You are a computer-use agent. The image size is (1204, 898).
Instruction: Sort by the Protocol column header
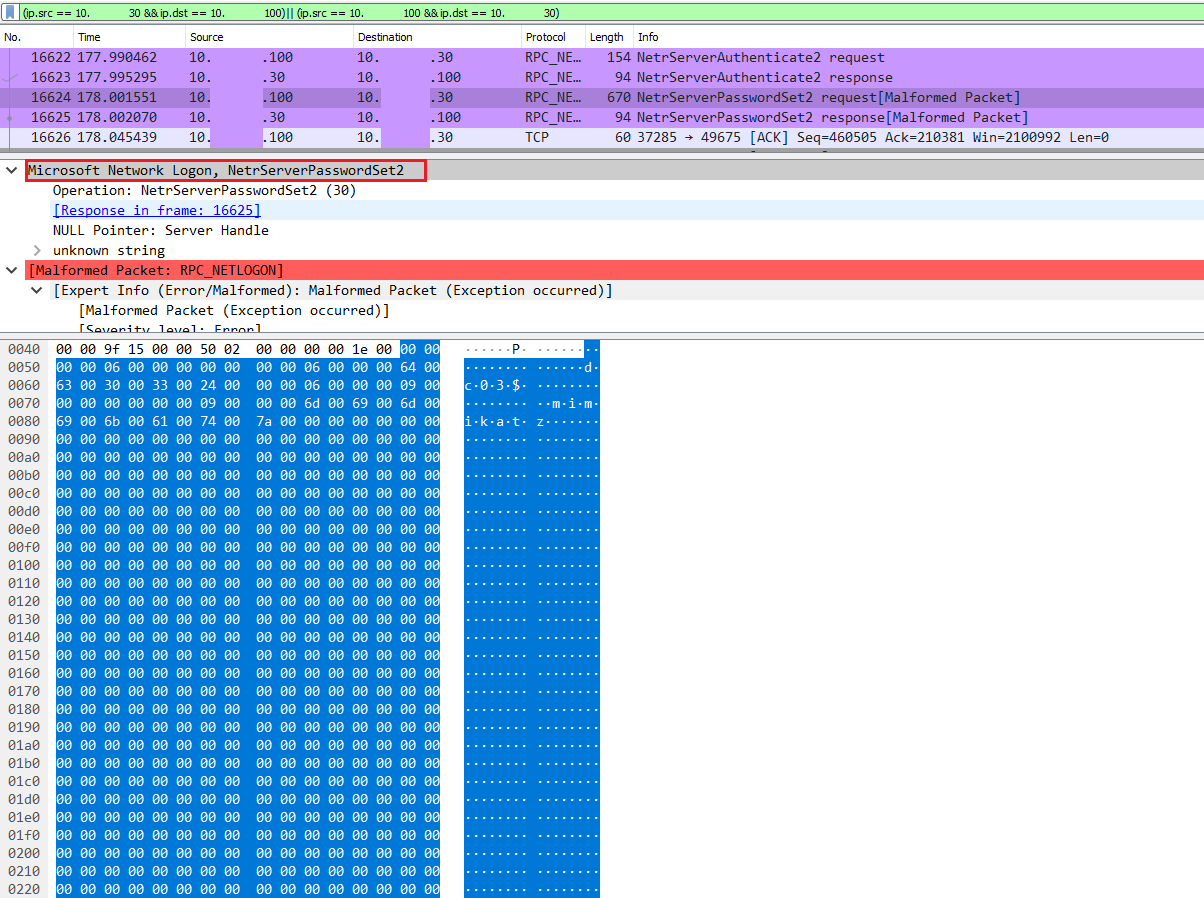click(545, 37)
